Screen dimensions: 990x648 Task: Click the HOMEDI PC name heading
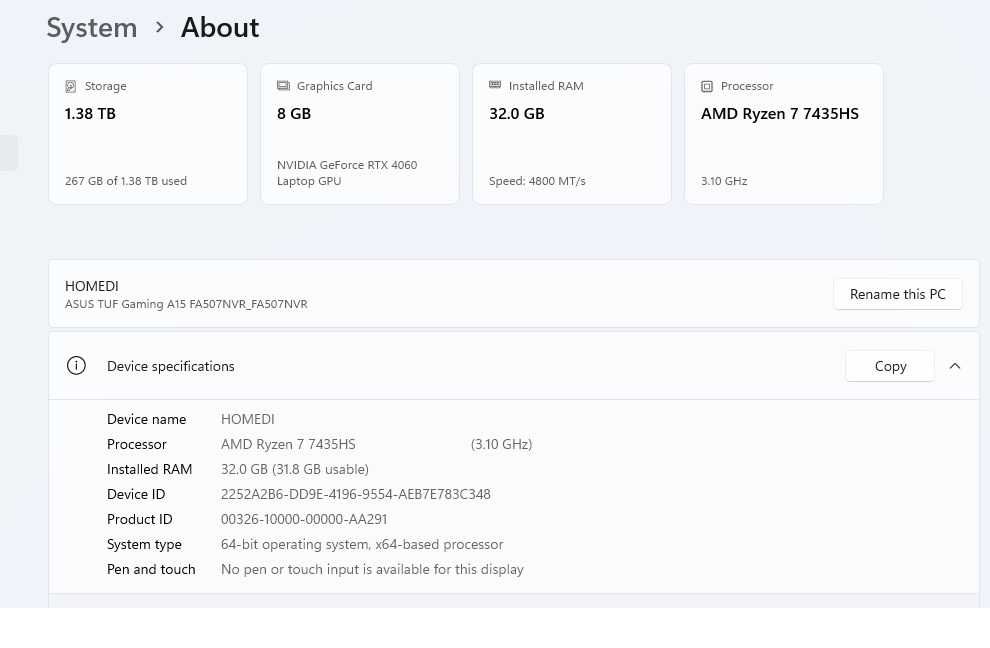[x=92, y=286]
